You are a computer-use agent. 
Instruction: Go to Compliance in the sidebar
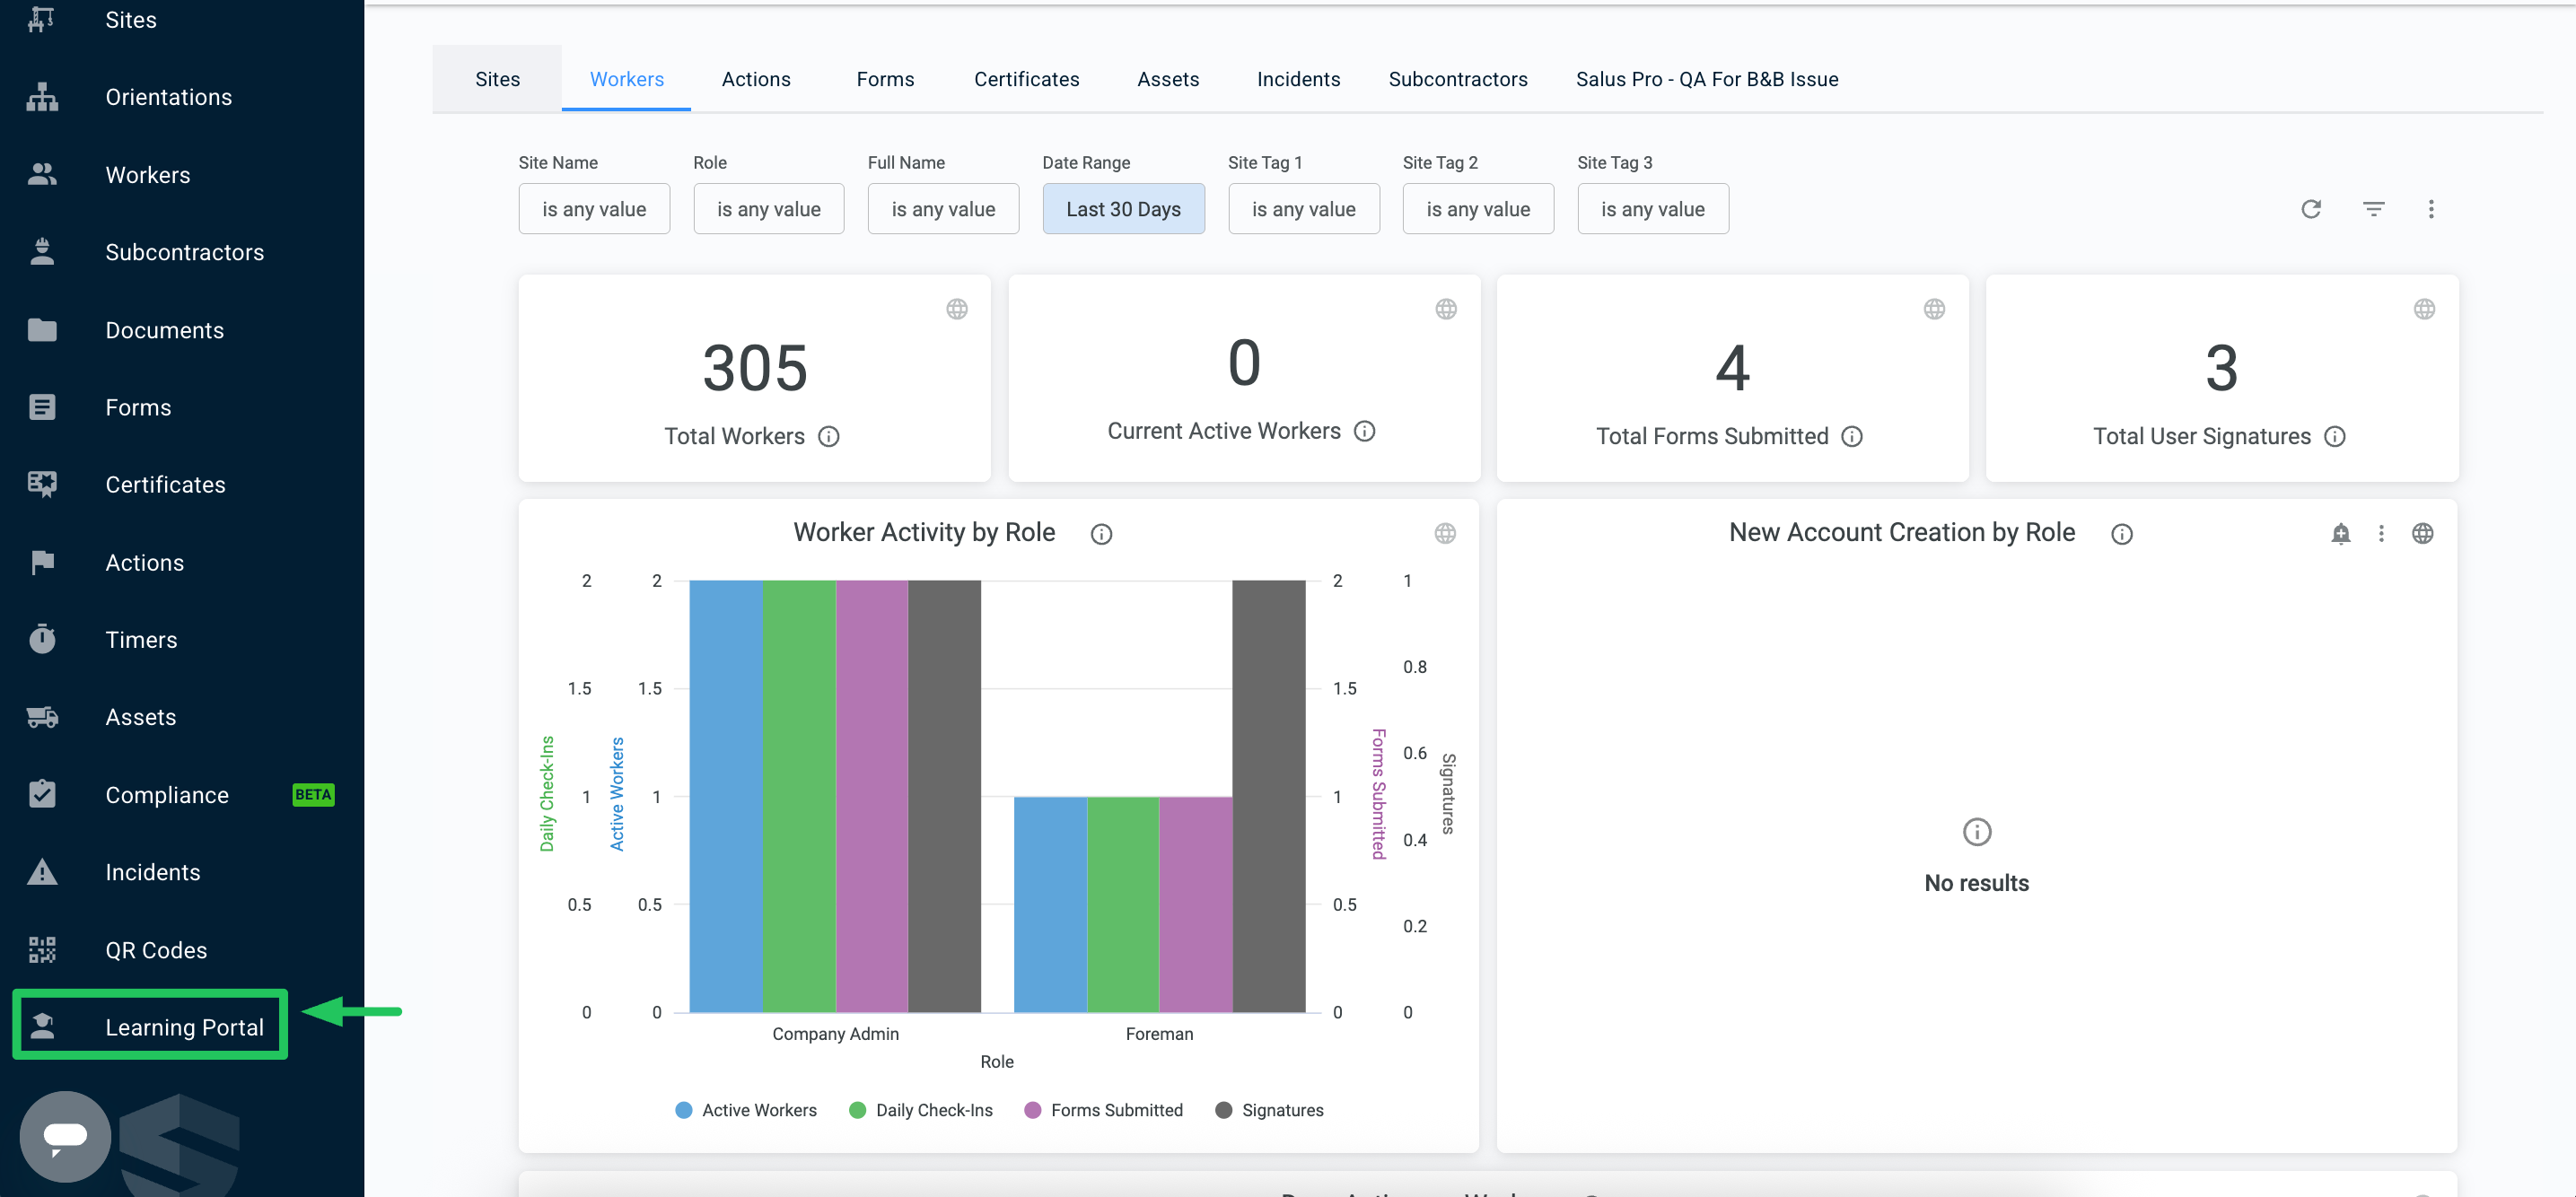[x=167, y=795]
